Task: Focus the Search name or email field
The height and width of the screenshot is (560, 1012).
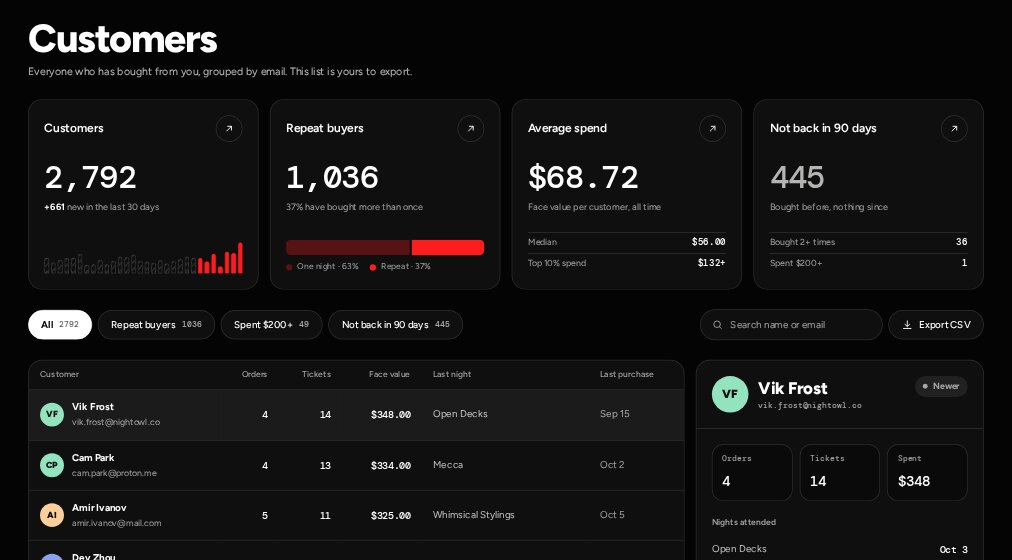Action: point(791,325)
